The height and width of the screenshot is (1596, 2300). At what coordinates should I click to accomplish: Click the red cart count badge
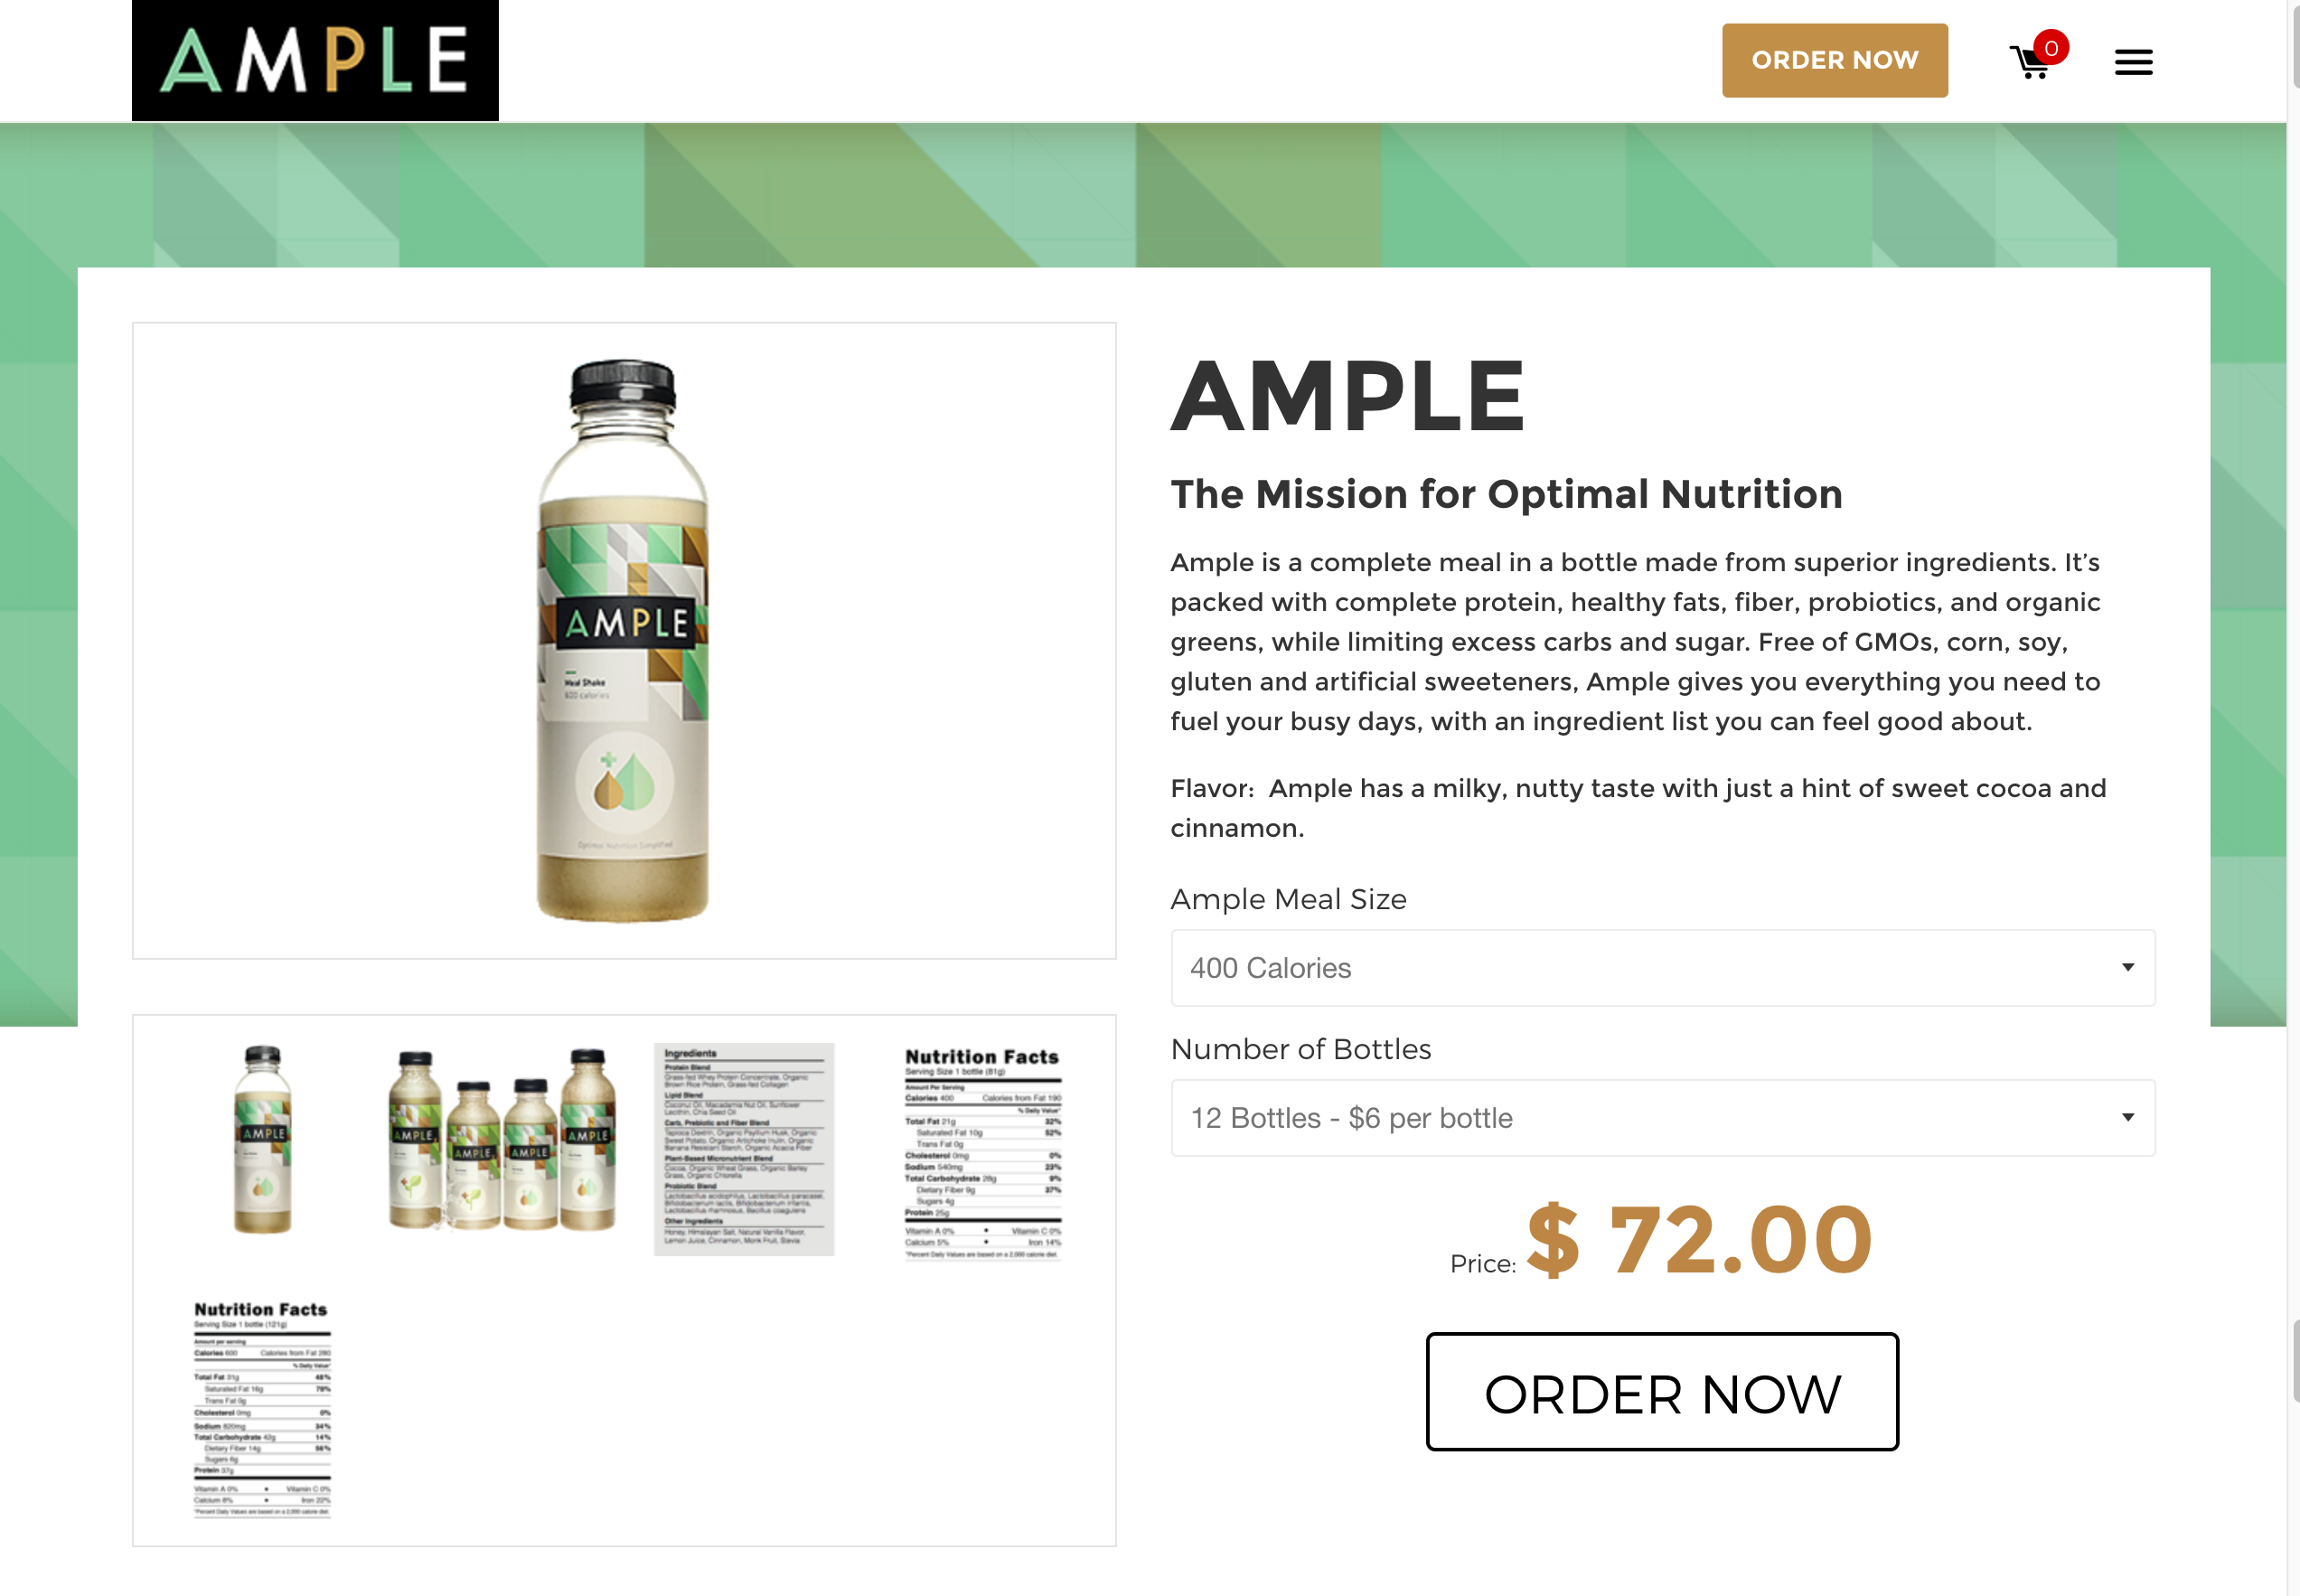click(2051, 48)
